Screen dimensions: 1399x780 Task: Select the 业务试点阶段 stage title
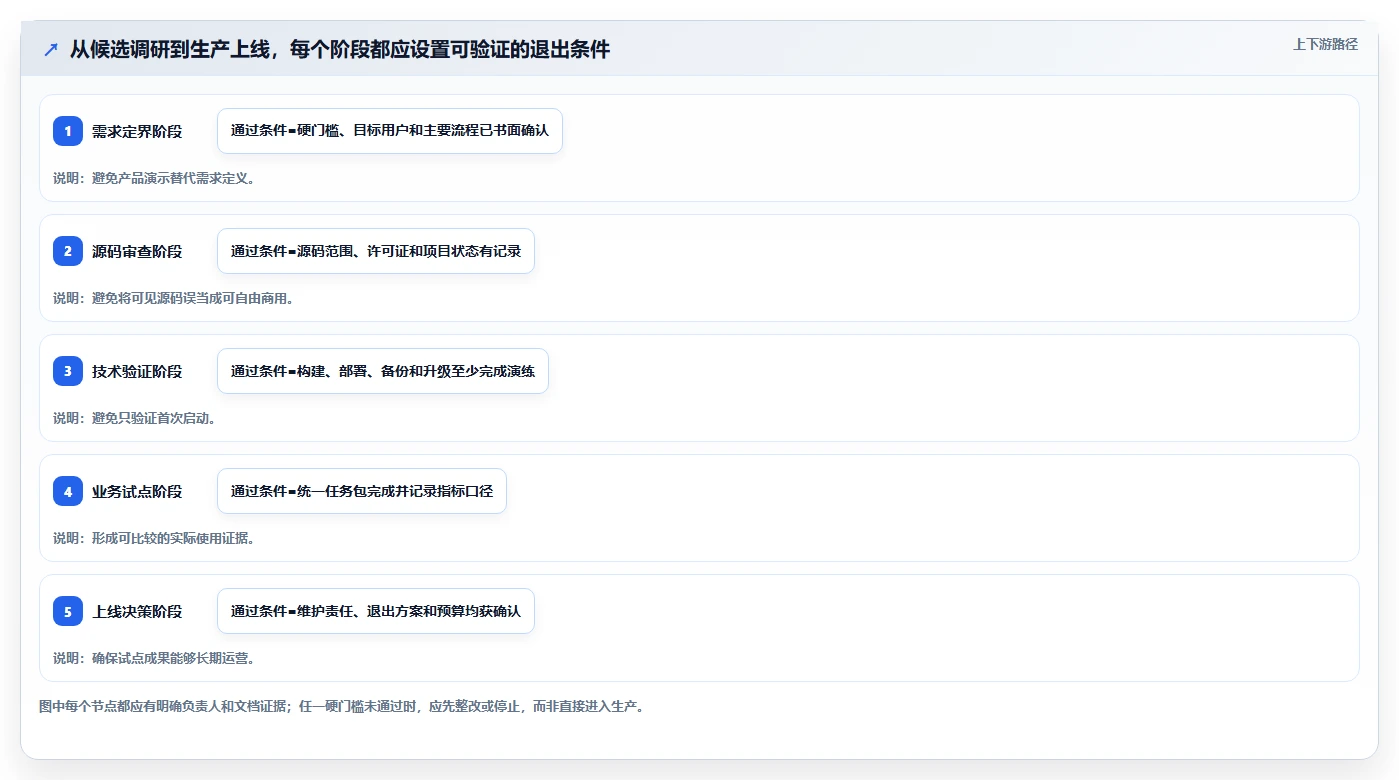pos(137,491)
